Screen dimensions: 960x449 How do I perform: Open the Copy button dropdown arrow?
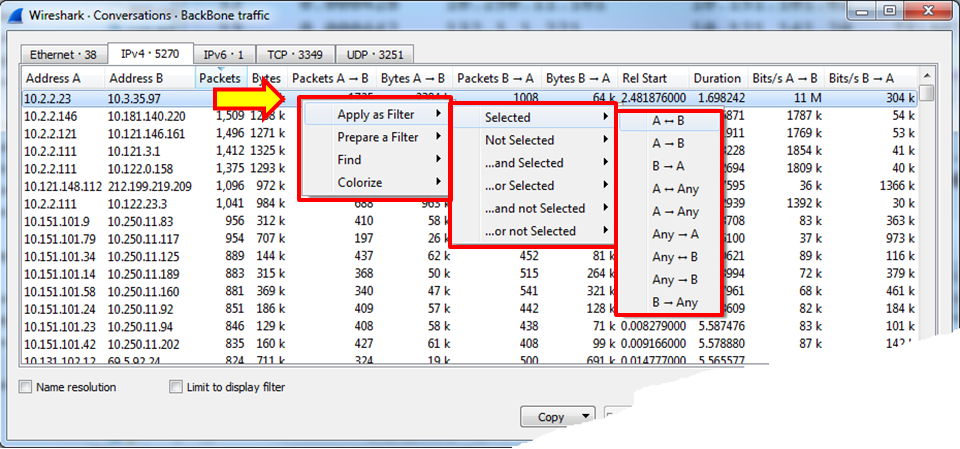(587, 417)
